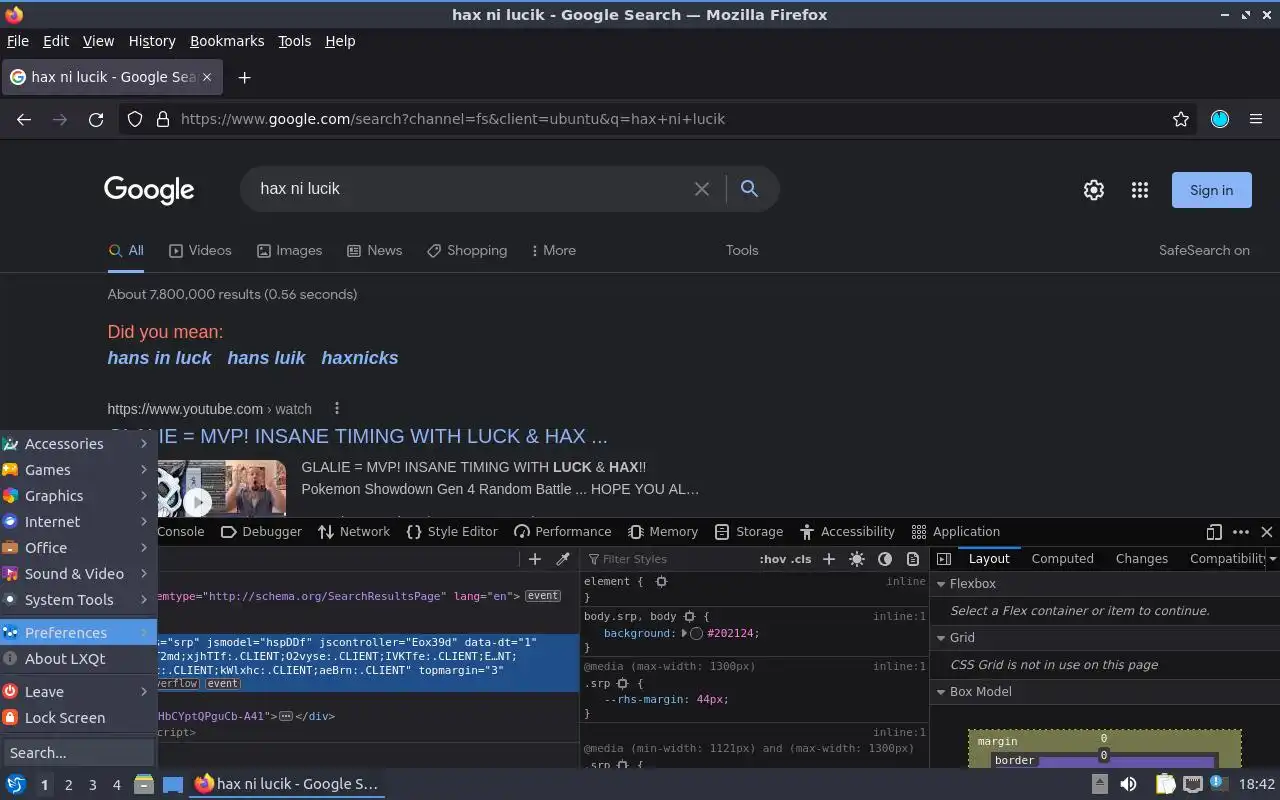Open the Google apps grid
This screenshot has height=800, width=1280.
coord(1140,190)
